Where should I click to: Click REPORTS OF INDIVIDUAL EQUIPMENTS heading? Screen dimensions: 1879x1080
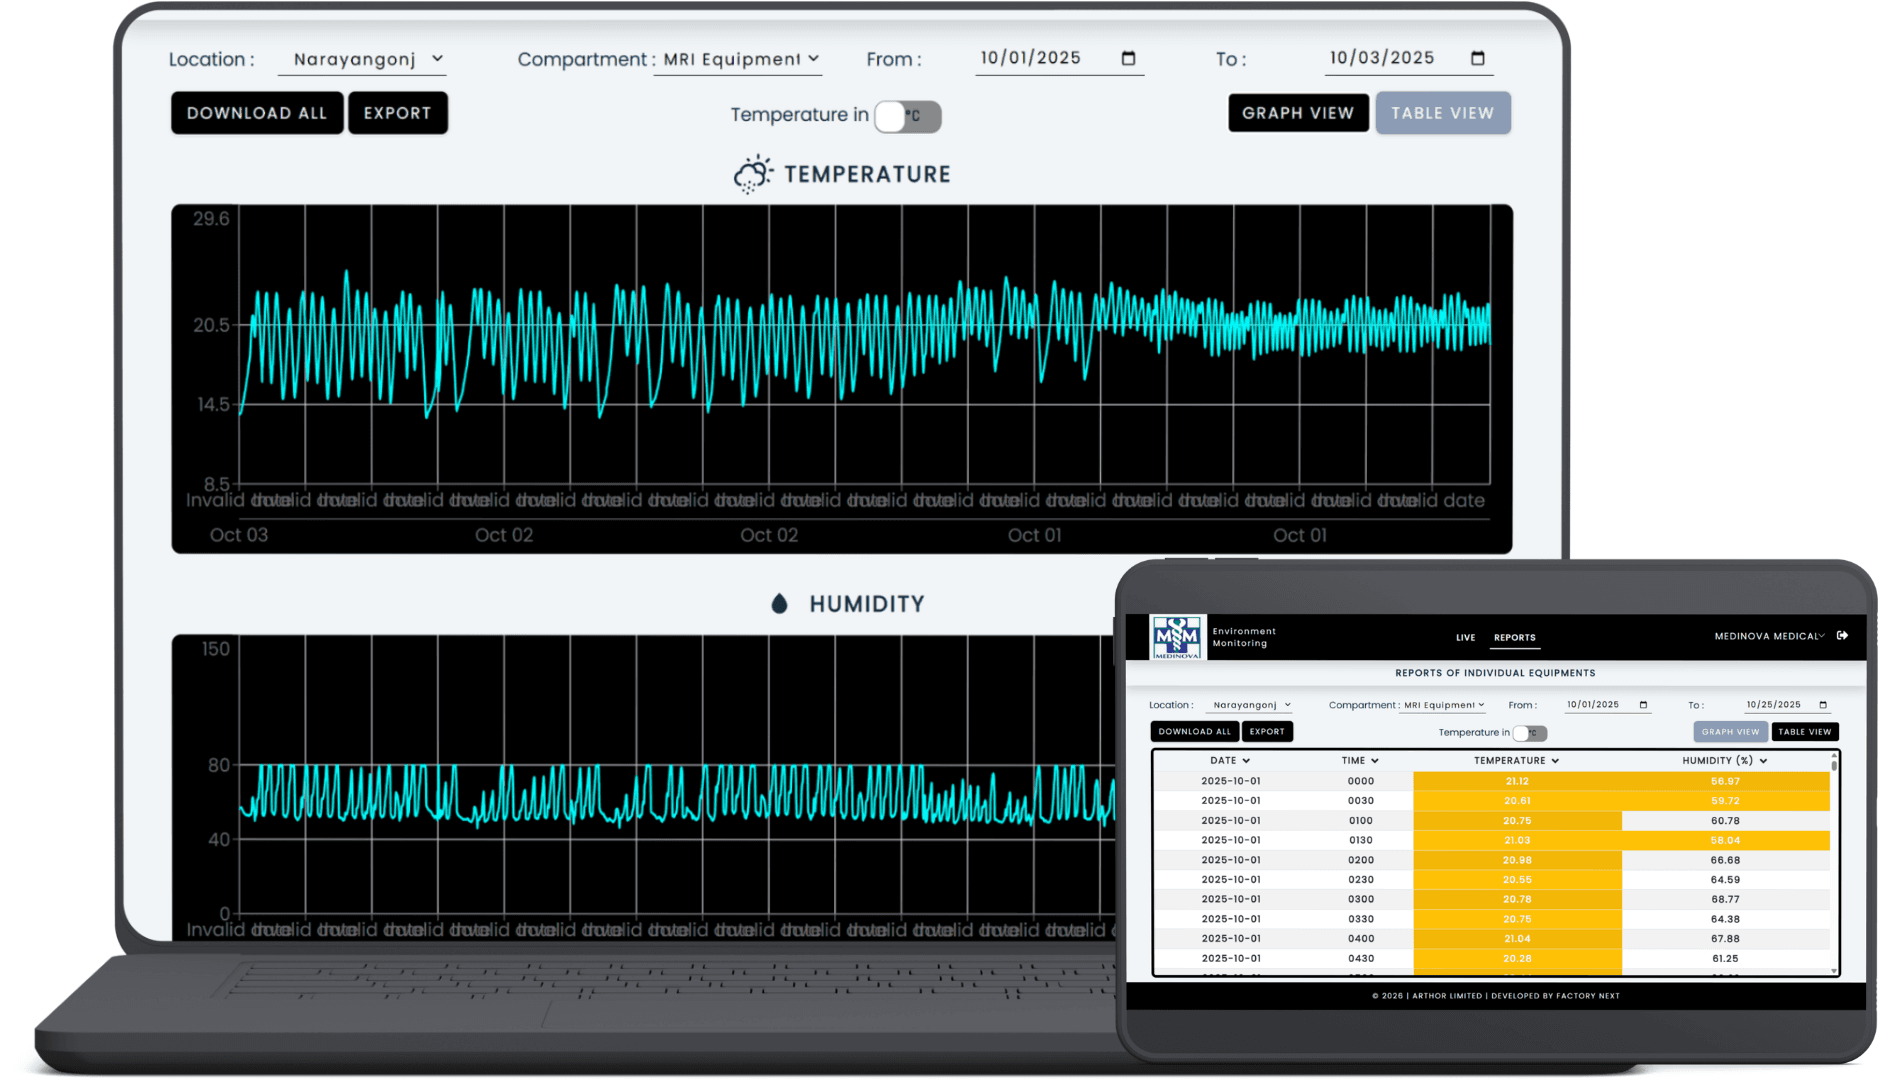pyautogui.click(x=1495, y=673)
